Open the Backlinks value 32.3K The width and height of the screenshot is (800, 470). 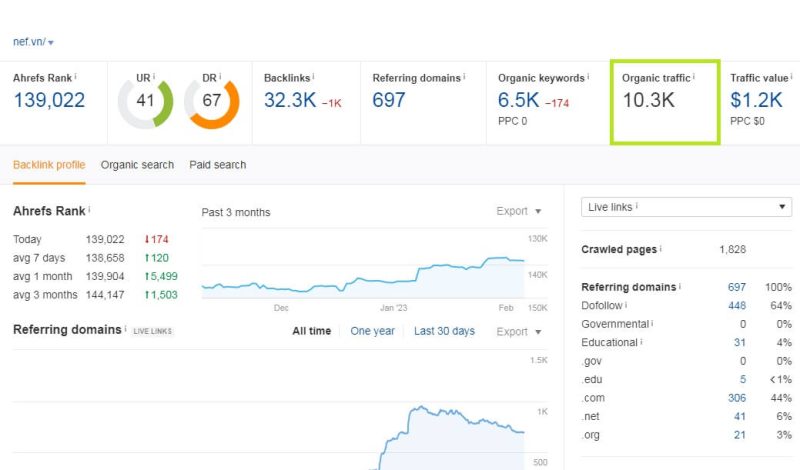(290, 100)
